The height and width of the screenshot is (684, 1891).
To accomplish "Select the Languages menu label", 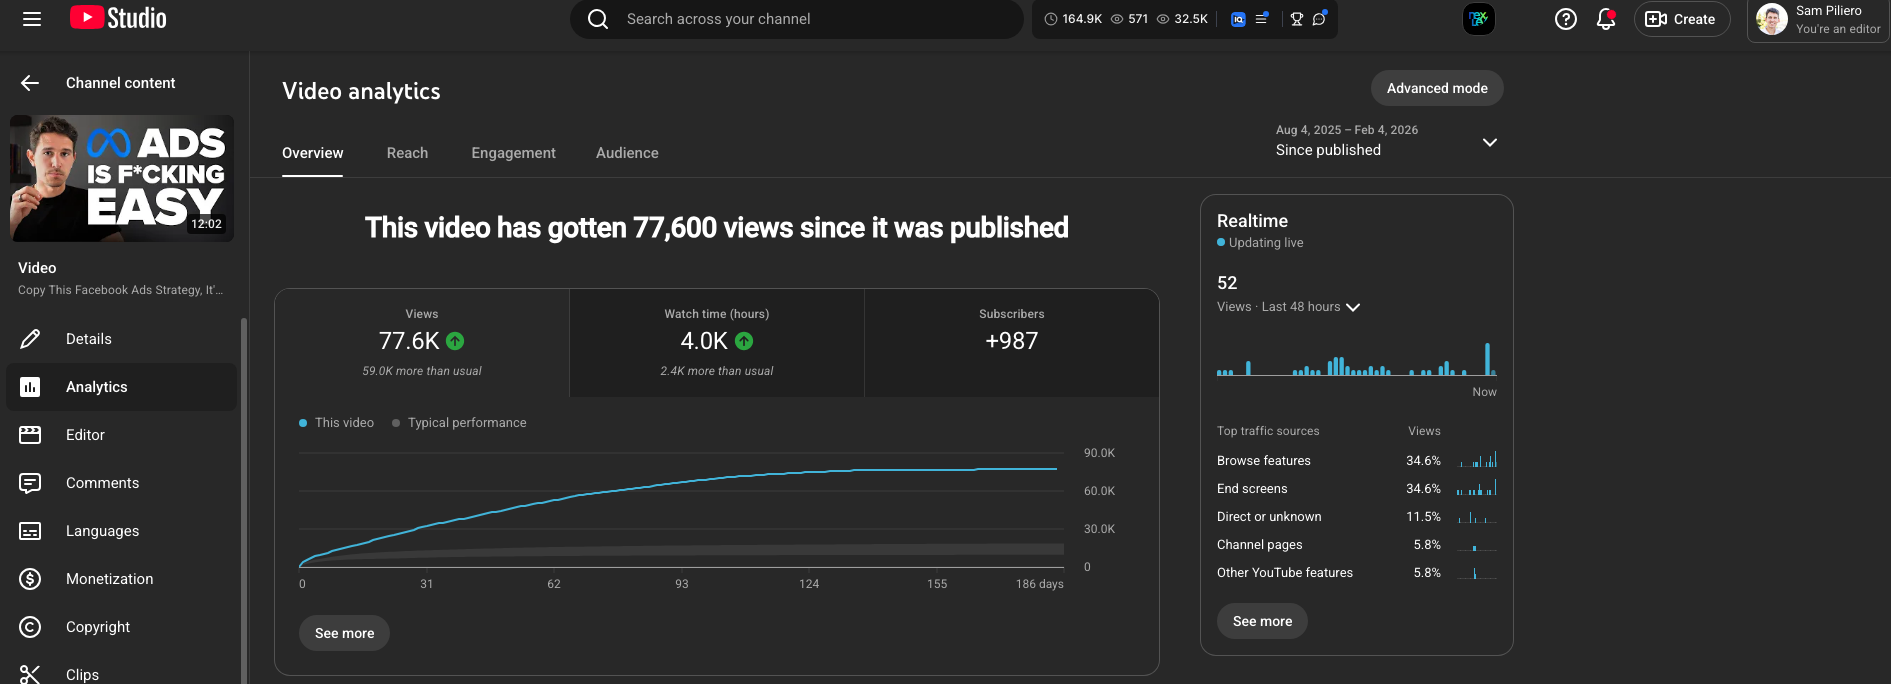I will coord(102,531).
